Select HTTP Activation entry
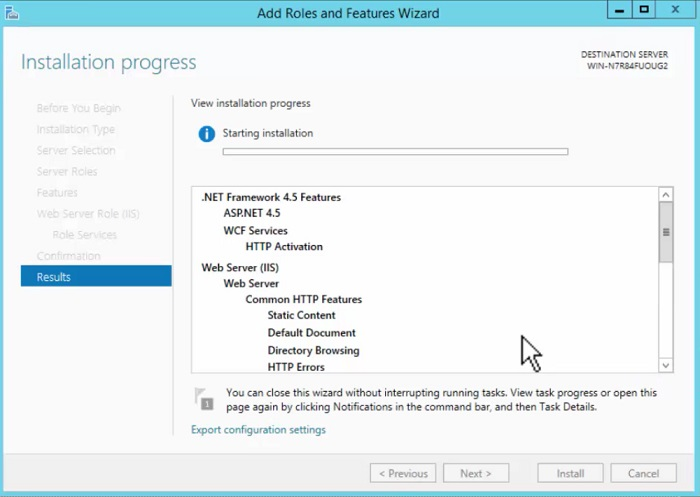This screenshot has width=700, height=497. pos(284,246)
